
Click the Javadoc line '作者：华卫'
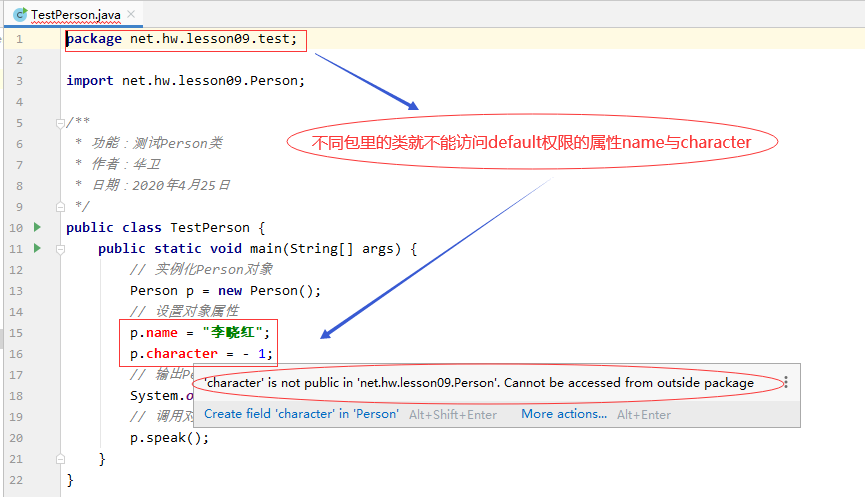click(x=126, y=164)
